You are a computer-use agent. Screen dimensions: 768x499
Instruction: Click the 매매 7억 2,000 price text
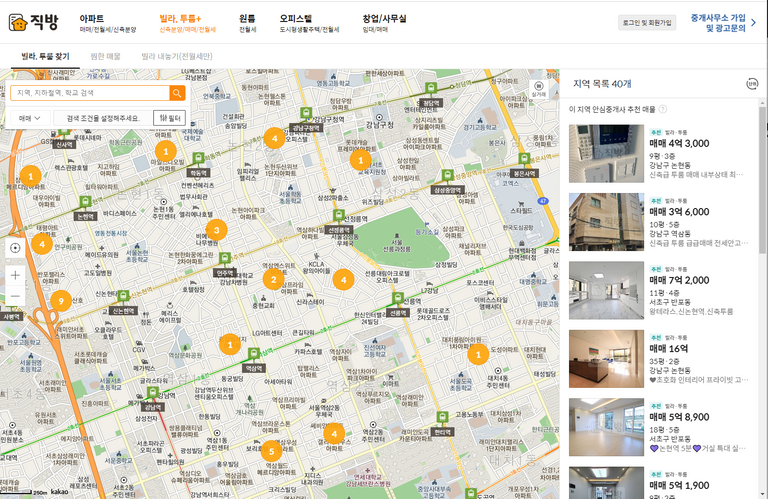pyautogui.click(x=679, y=280)
